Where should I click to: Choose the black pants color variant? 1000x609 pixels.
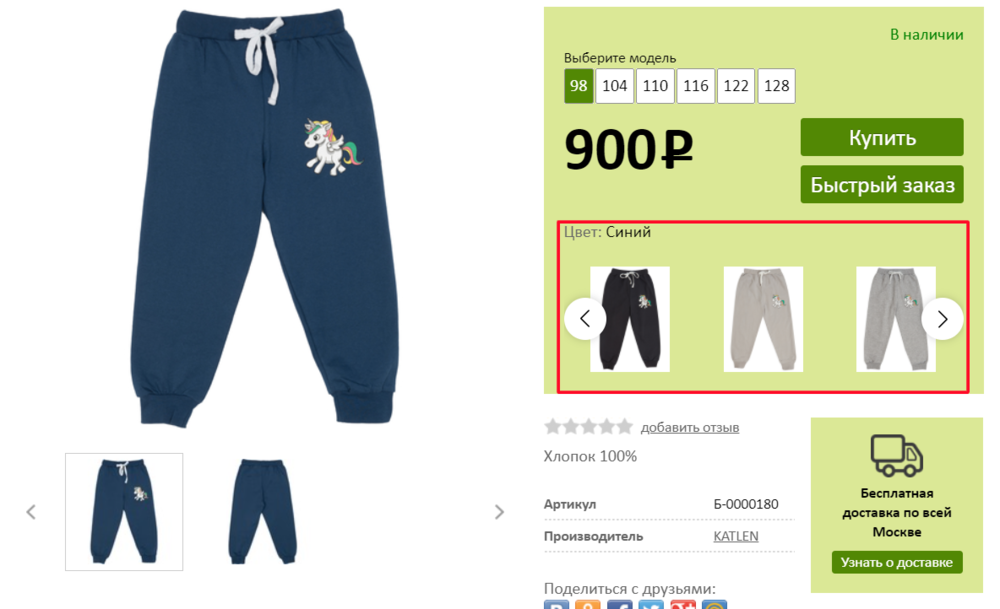630,319
